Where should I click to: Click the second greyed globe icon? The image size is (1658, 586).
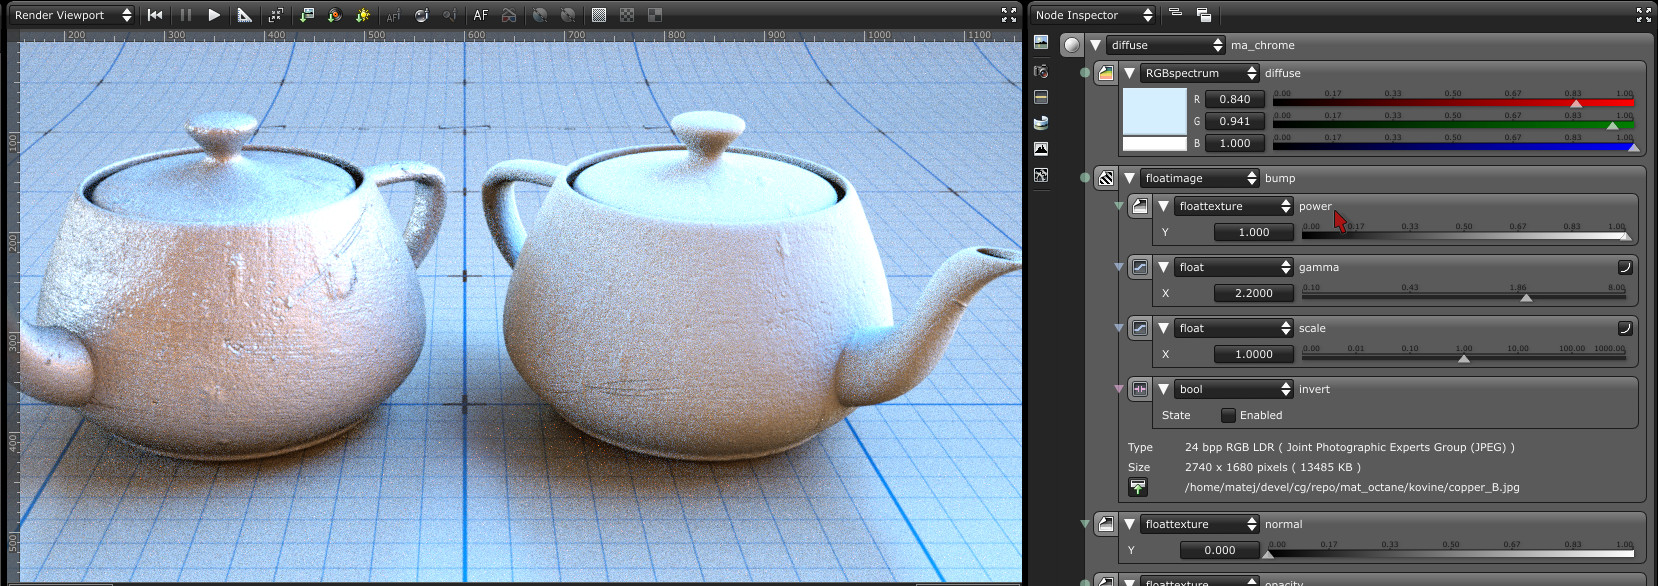[x=568, y=15]
